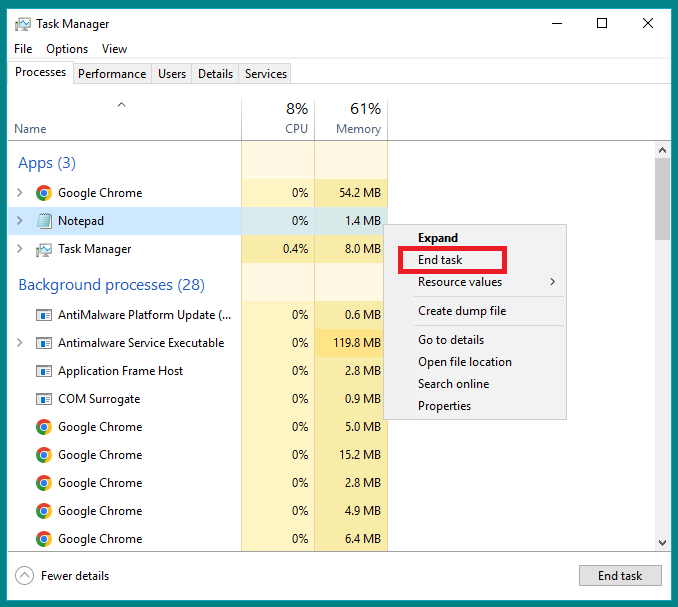
Task: Choose Expand in the context menu
Action: point(438,238)
